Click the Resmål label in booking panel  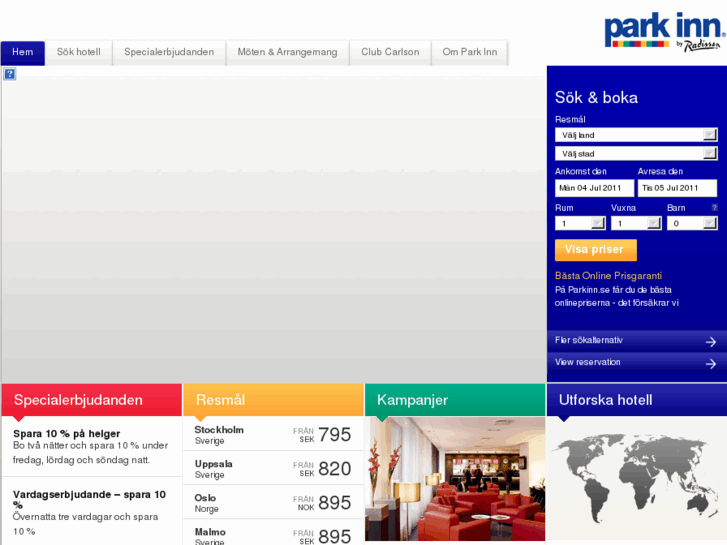pos(570,119)
